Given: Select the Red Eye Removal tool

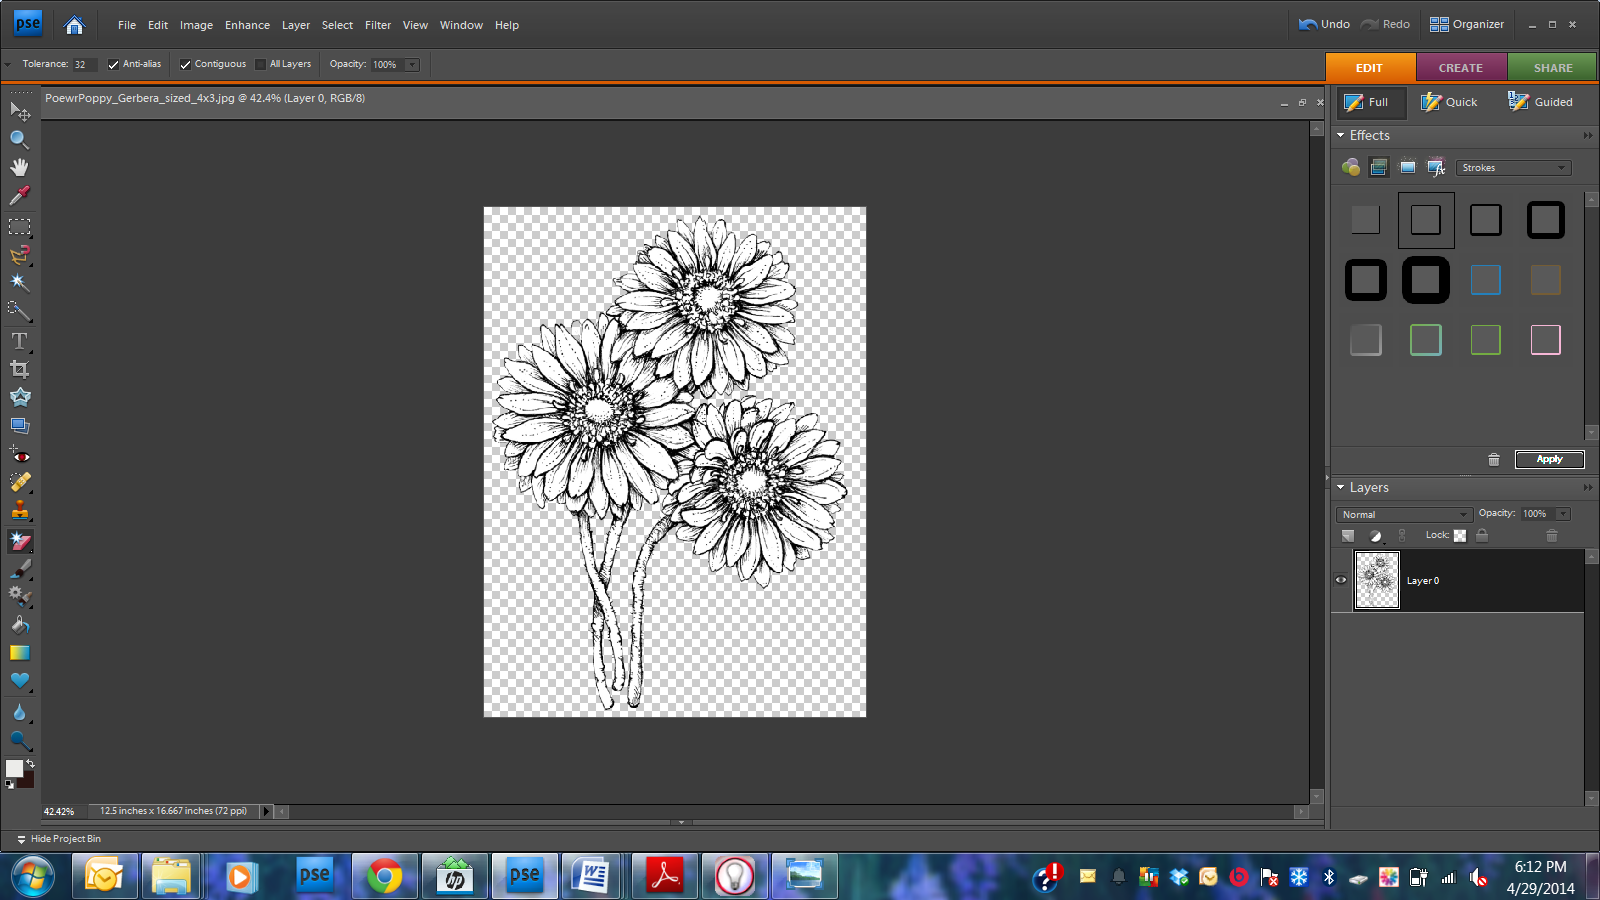Looking at the screenshot, I should tap(20, 455).
